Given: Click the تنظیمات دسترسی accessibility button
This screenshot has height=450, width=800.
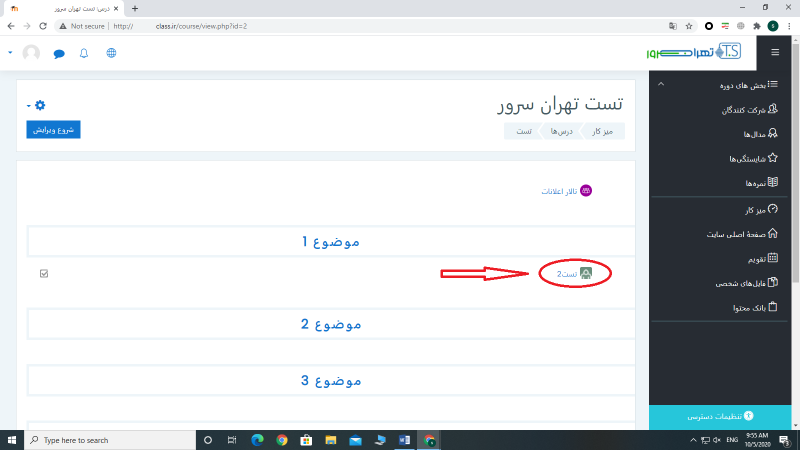Looking at the screenshot, I should pos(720,417).
